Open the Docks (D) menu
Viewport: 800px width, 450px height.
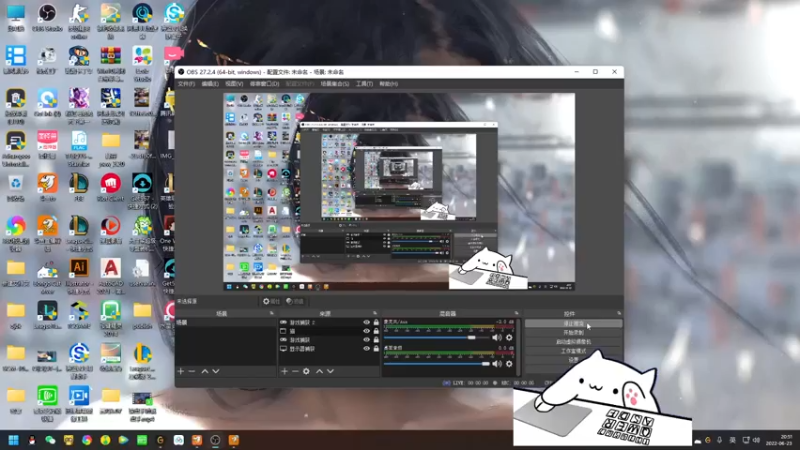coord(264,84)
